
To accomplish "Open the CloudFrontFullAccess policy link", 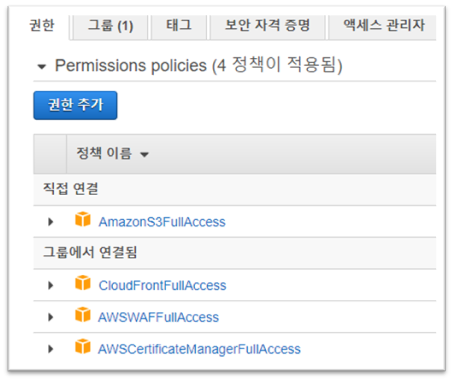I will 162,286.
